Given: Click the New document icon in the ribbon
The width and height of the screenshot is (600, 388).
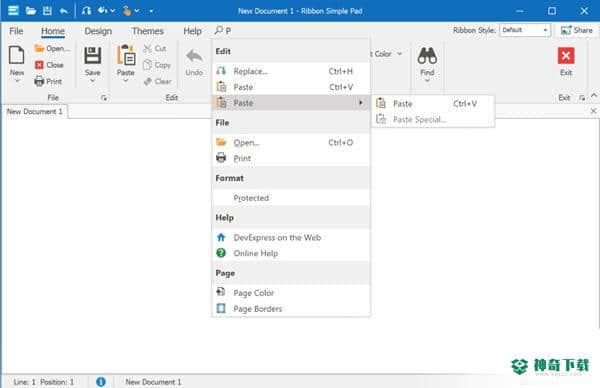Looking at the screenshot, I should tap(16, 55).
